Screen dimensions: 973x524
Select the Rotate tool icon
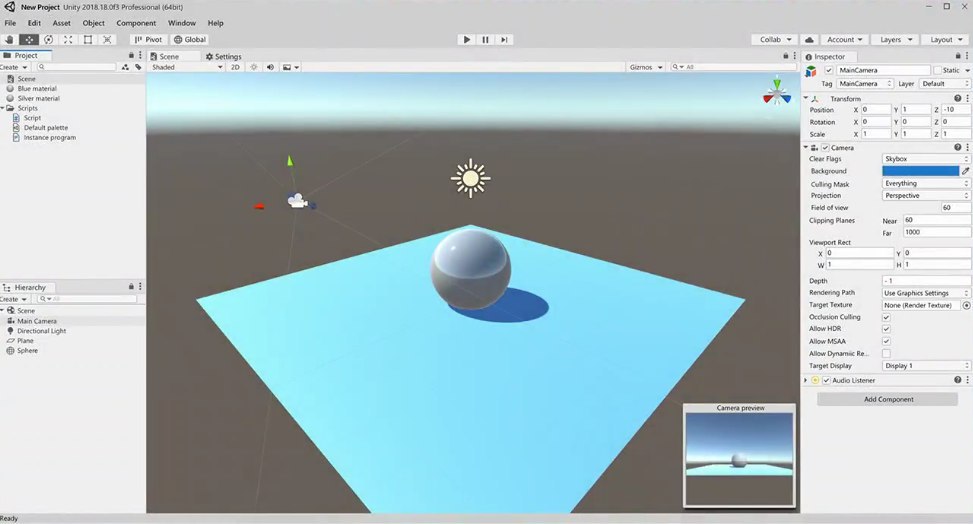[x=48, y=39]
